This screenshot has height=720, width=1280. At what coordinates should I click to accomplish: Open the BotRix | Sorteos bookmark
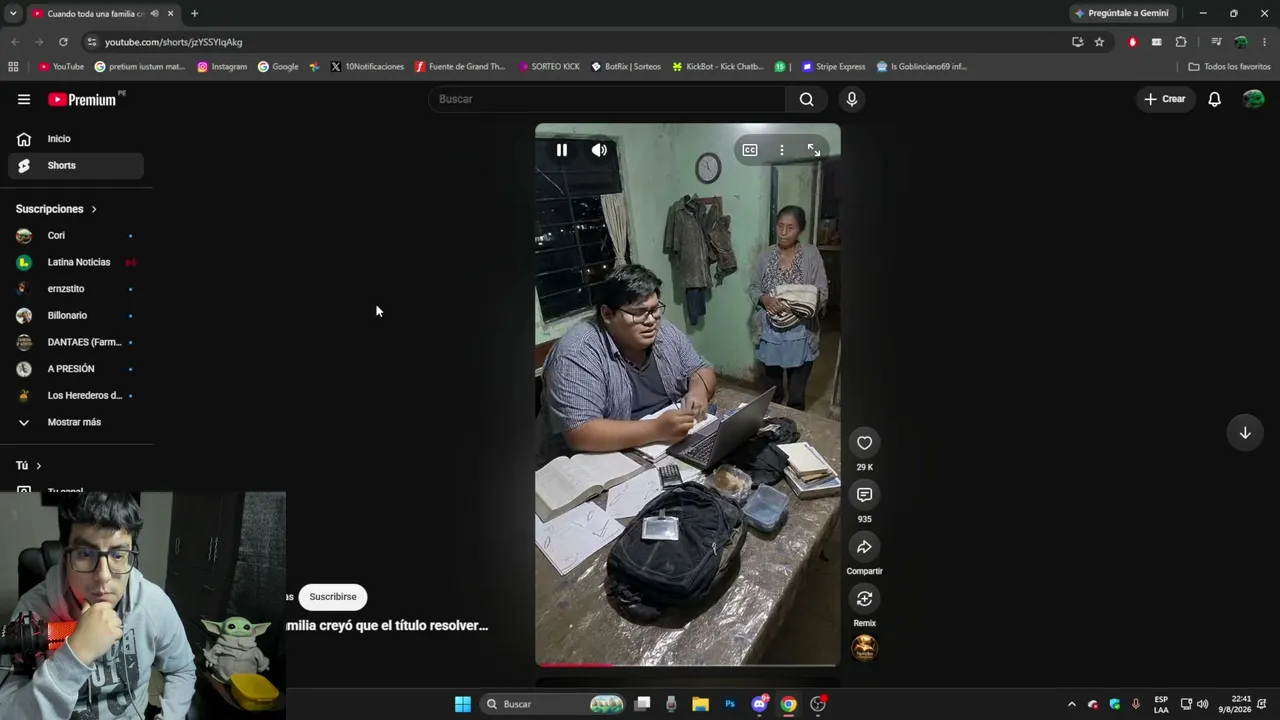click(626, 67)
